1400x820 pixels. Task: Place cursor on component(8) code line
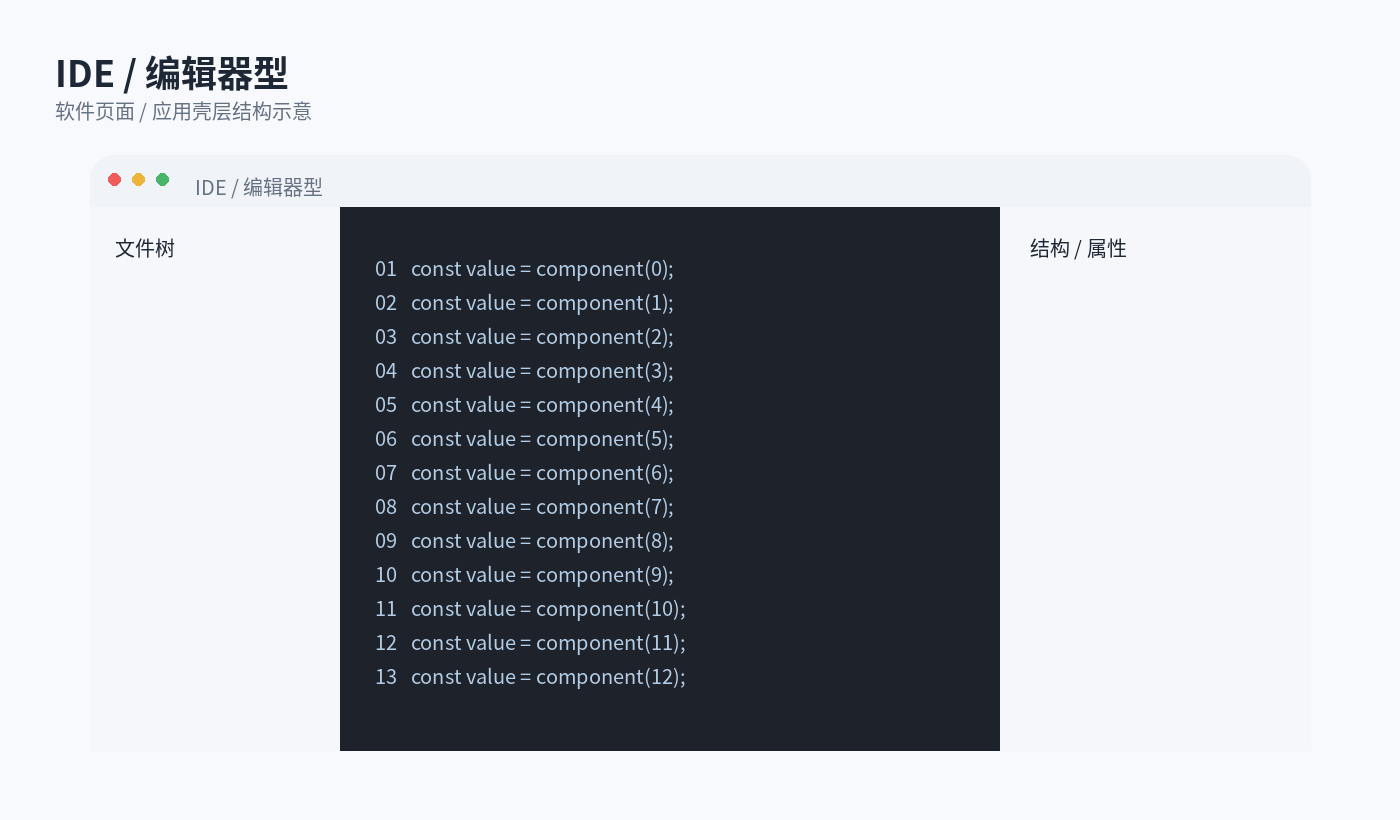542,541
